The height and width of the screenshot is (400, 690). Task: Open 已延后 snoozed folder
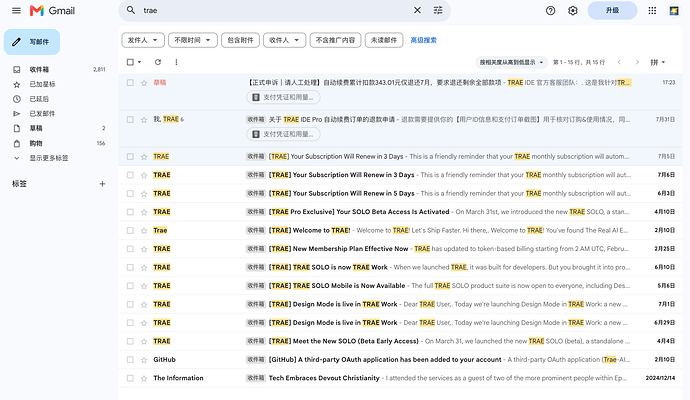point(59,99)
